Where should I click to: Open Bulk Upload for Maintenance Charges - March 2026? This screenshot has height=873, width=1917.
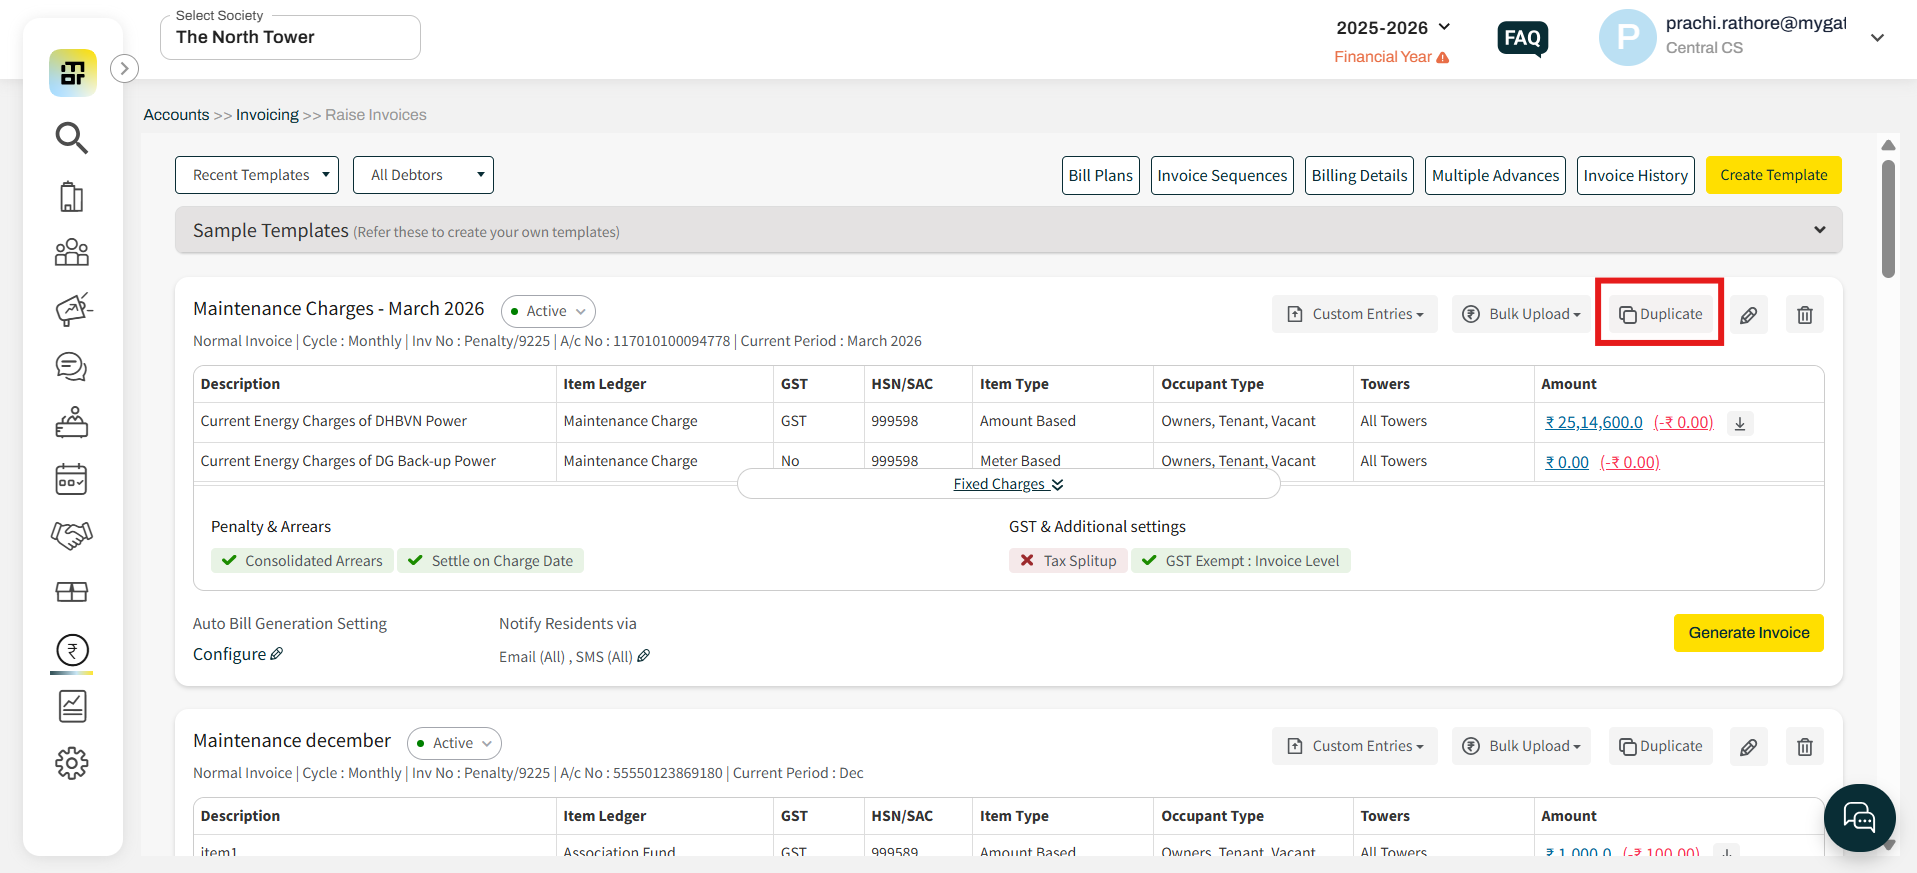coord(1521,314)
